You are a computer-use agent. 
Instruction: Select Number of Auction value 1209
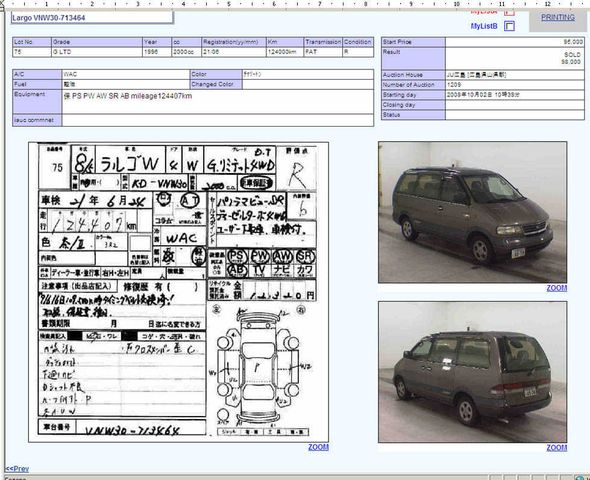coord(454,85)
